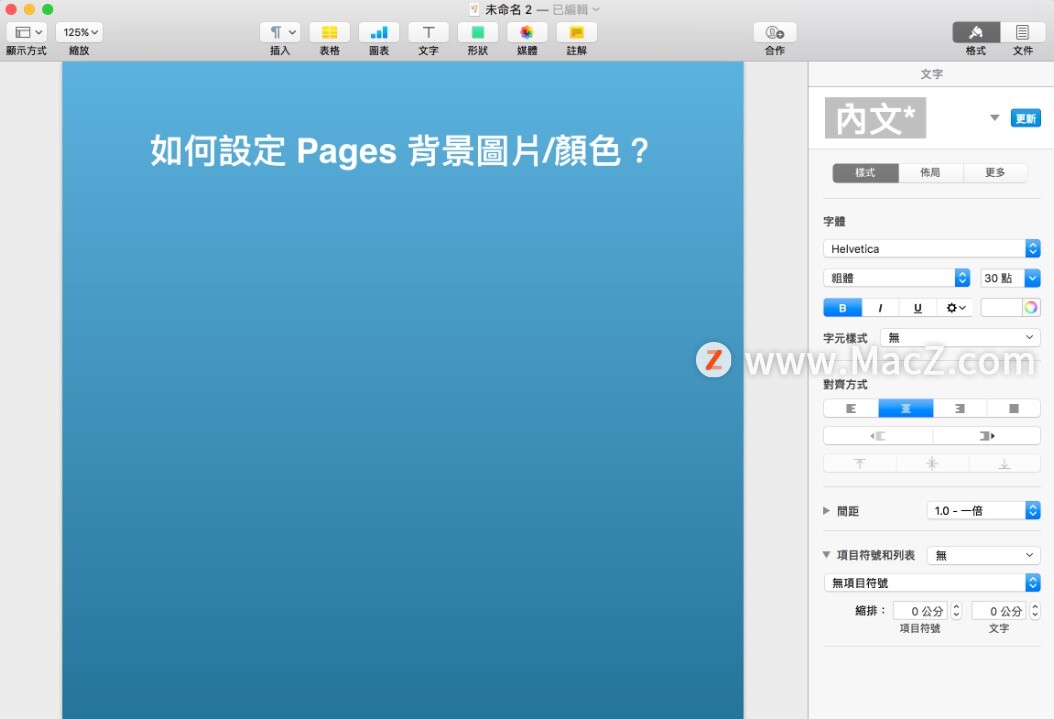Add a text box with 文字 icon

coord(428,32)
